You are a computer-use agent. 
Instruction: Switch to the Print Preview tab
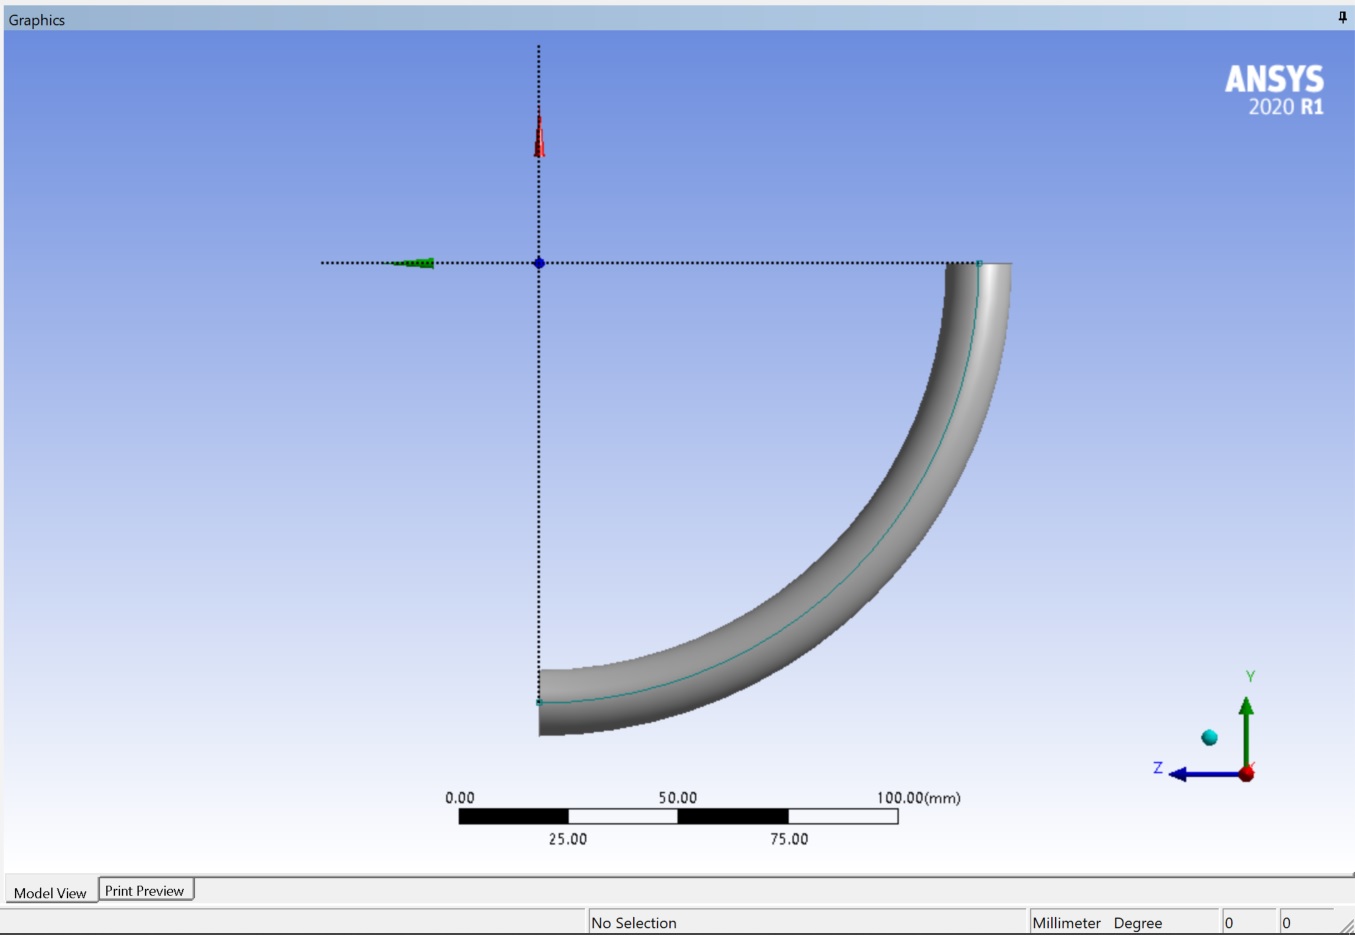click(146, 888)
